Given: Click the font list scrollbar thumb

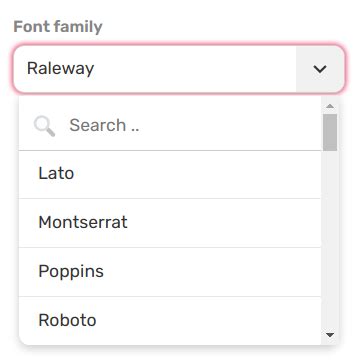Looking at the screenshot, I should [330, 132].
